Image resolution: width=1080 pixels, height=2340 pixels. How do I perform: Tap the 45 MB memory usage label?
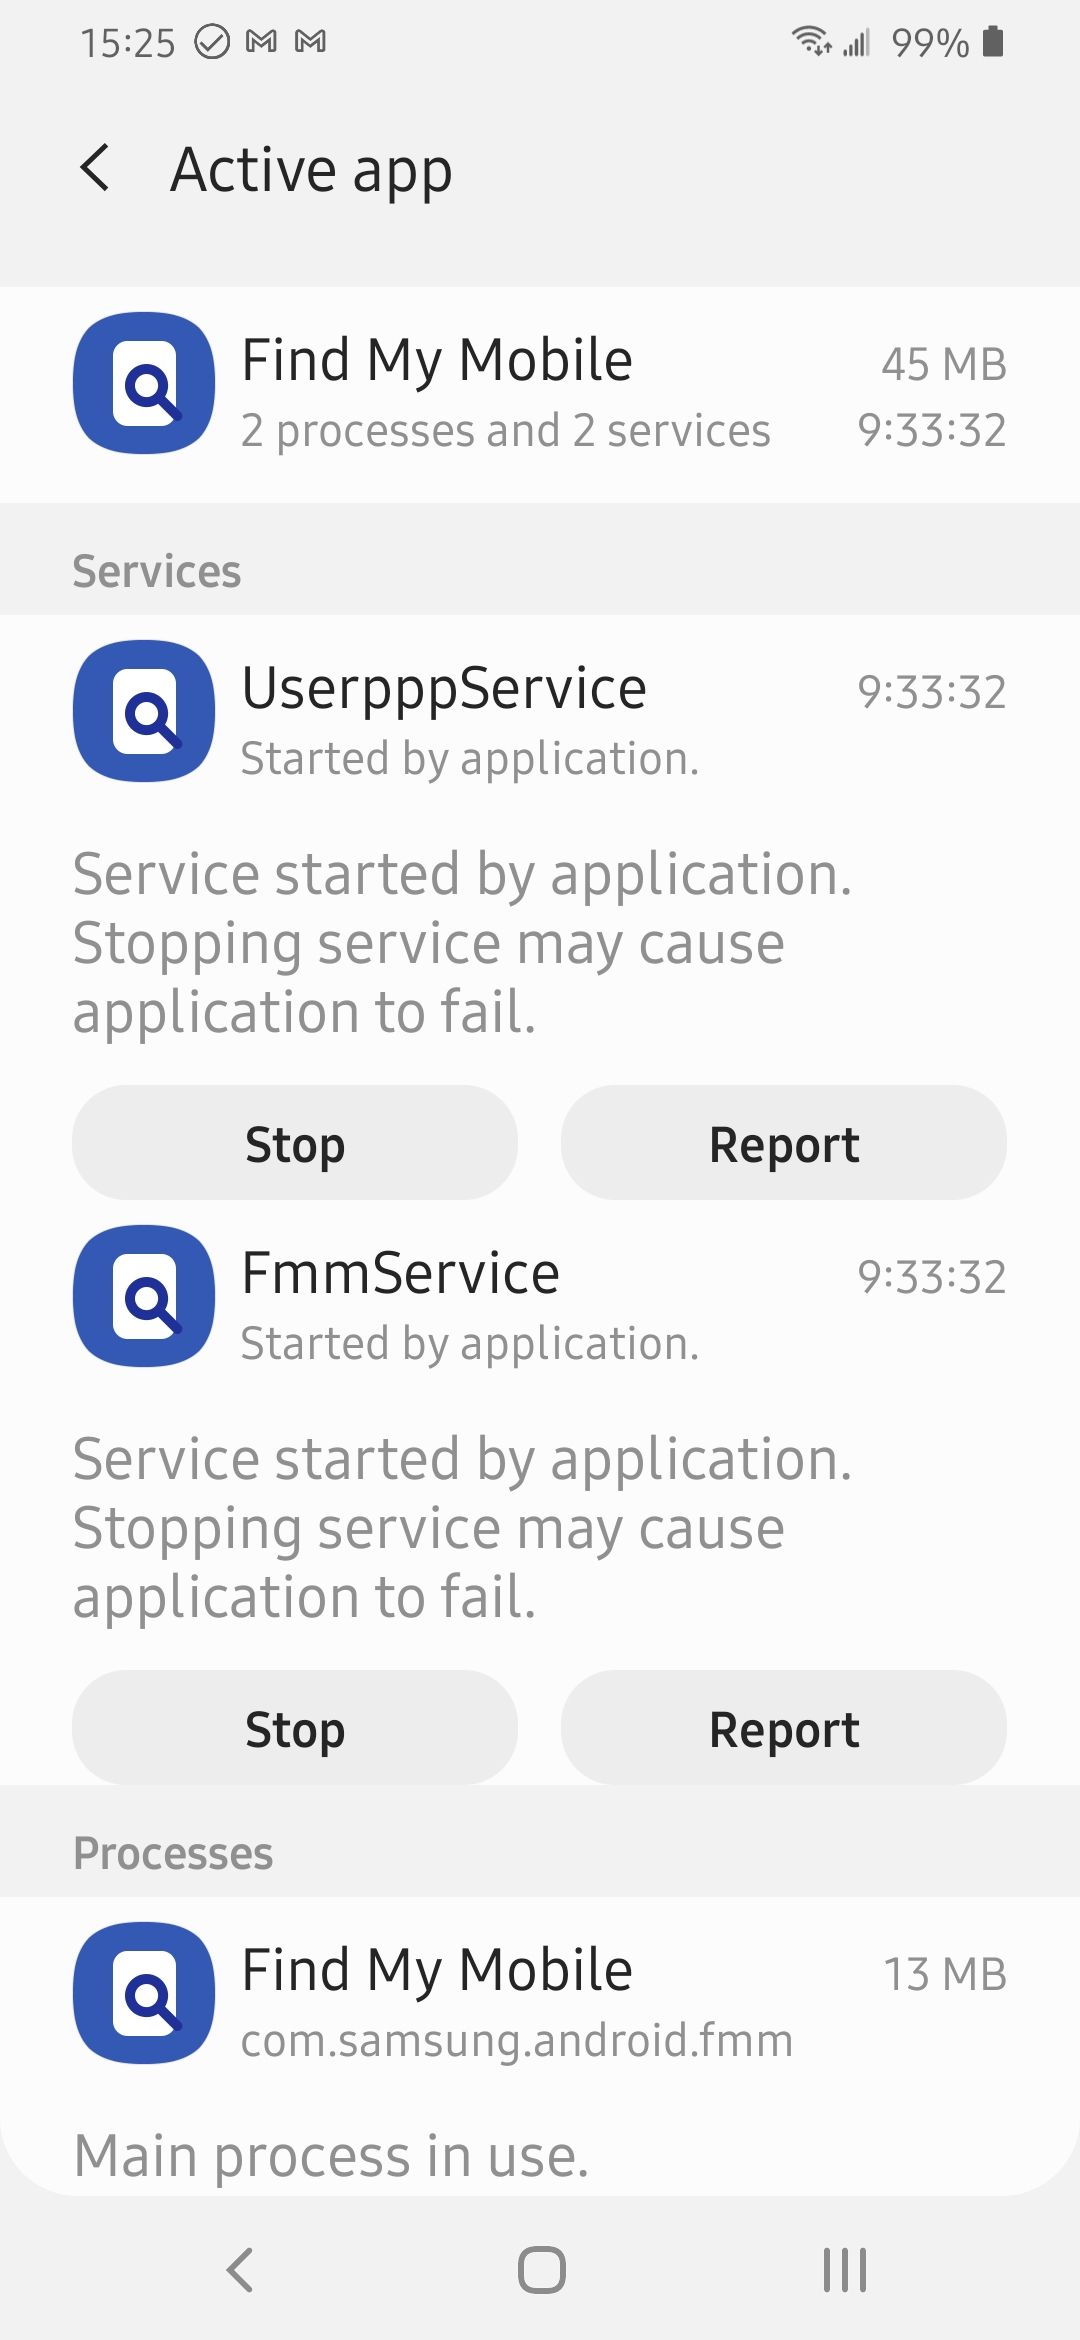pyautogui.click(x=944, y=365)
